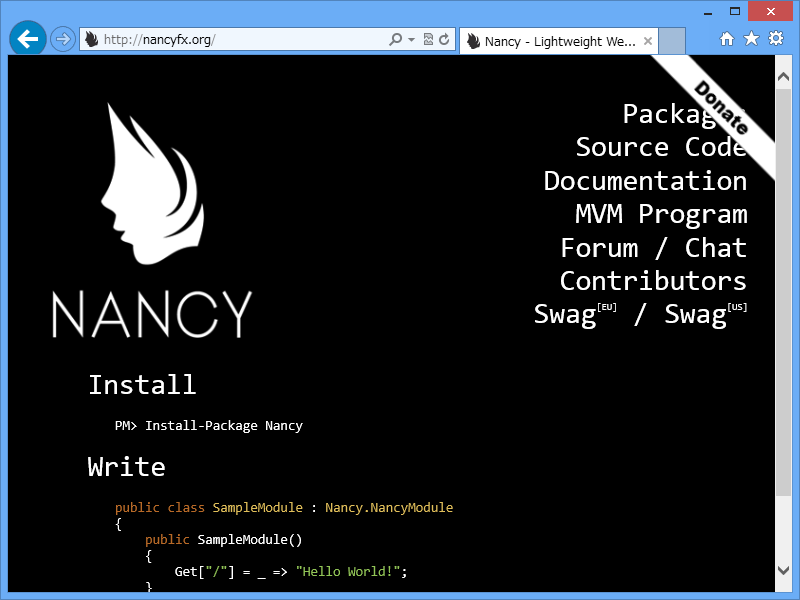Image resolution: width=800 pixels, height=600 pixels.
Task: Go back with the browser back arrow
Action: [28, 38]
